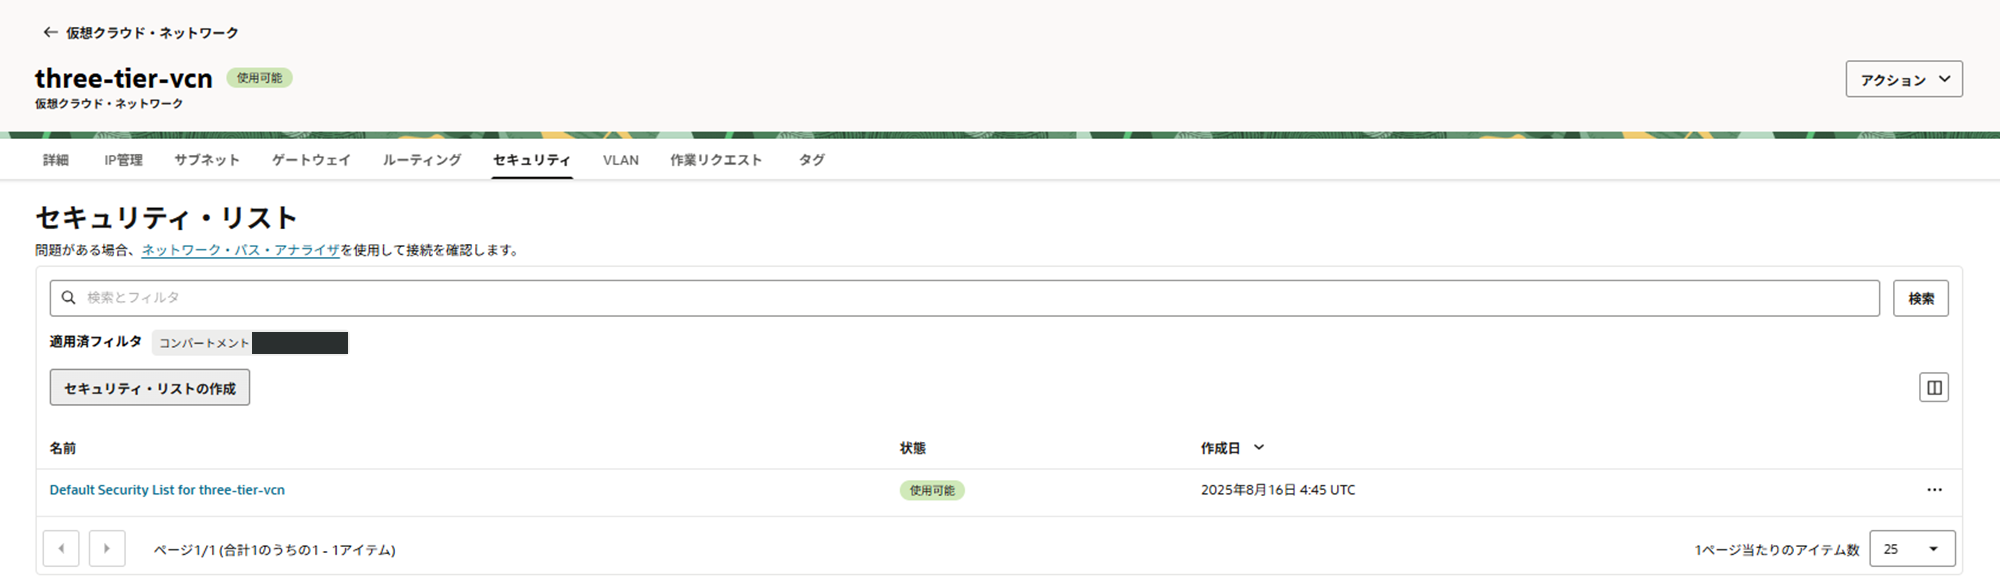2000x587 pixels.
Task: Click the ページ1/1 pagination summary text
Action: (x=275, y=550)
